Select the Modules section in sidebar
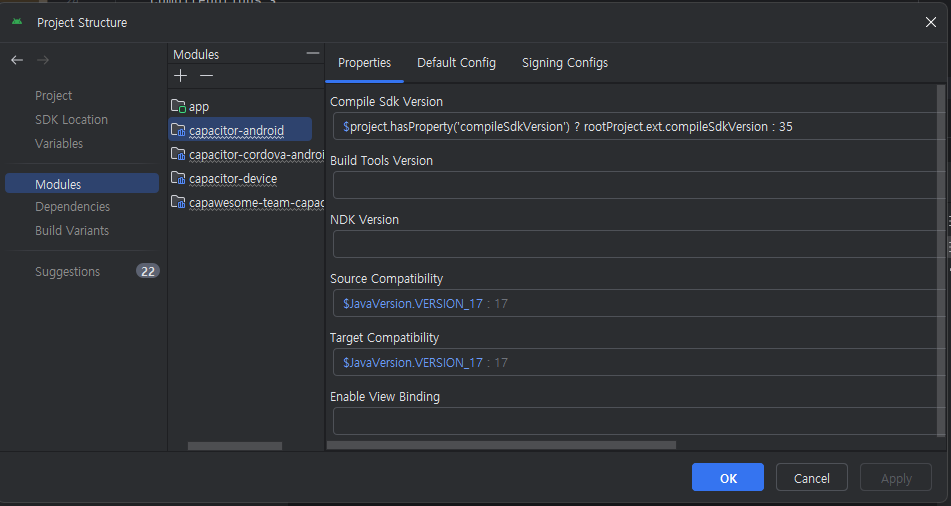 tap(82, 184)
